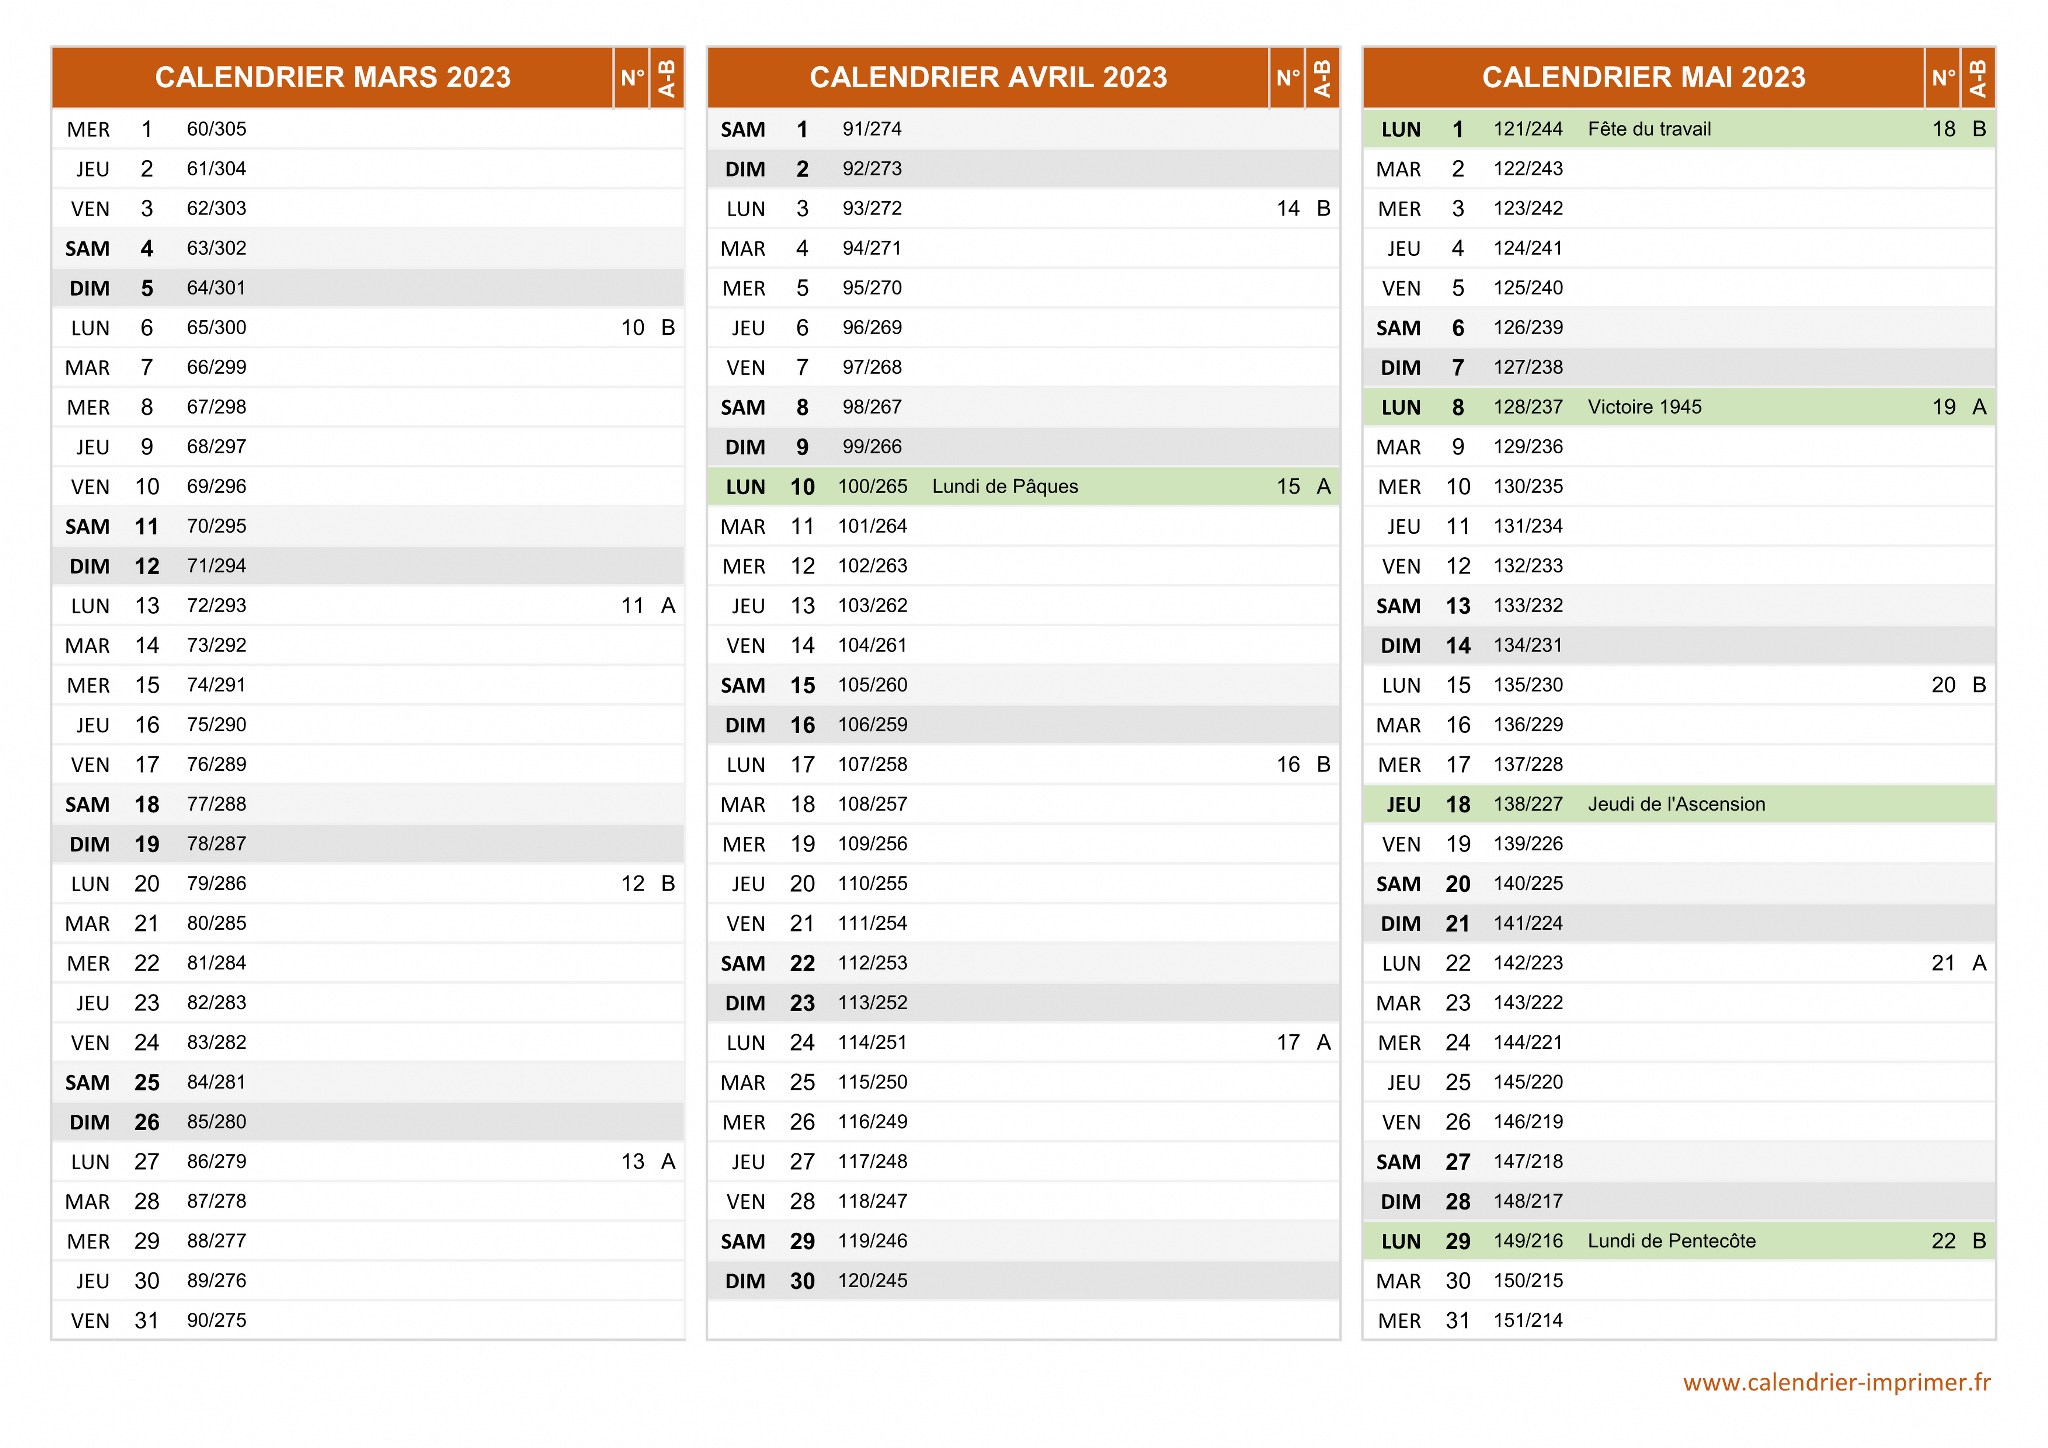Click week number 15 in April
This screenshot has height=1448, width=2048.
click(1288, 487)
